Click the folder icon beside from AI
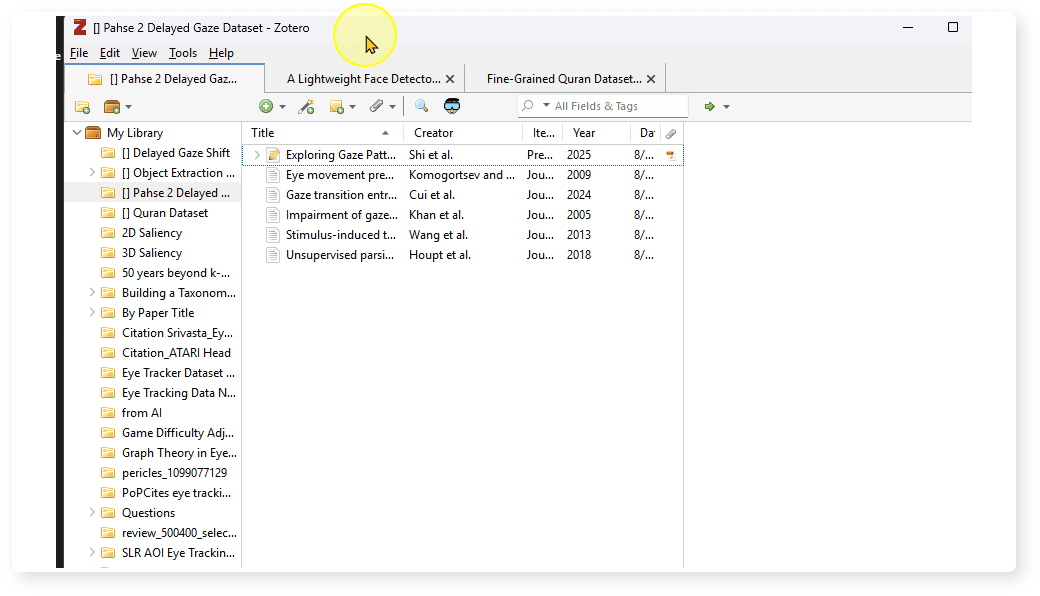Viewport: 1040px width, 596px height. pyautogui.click(x=107, y=413)
